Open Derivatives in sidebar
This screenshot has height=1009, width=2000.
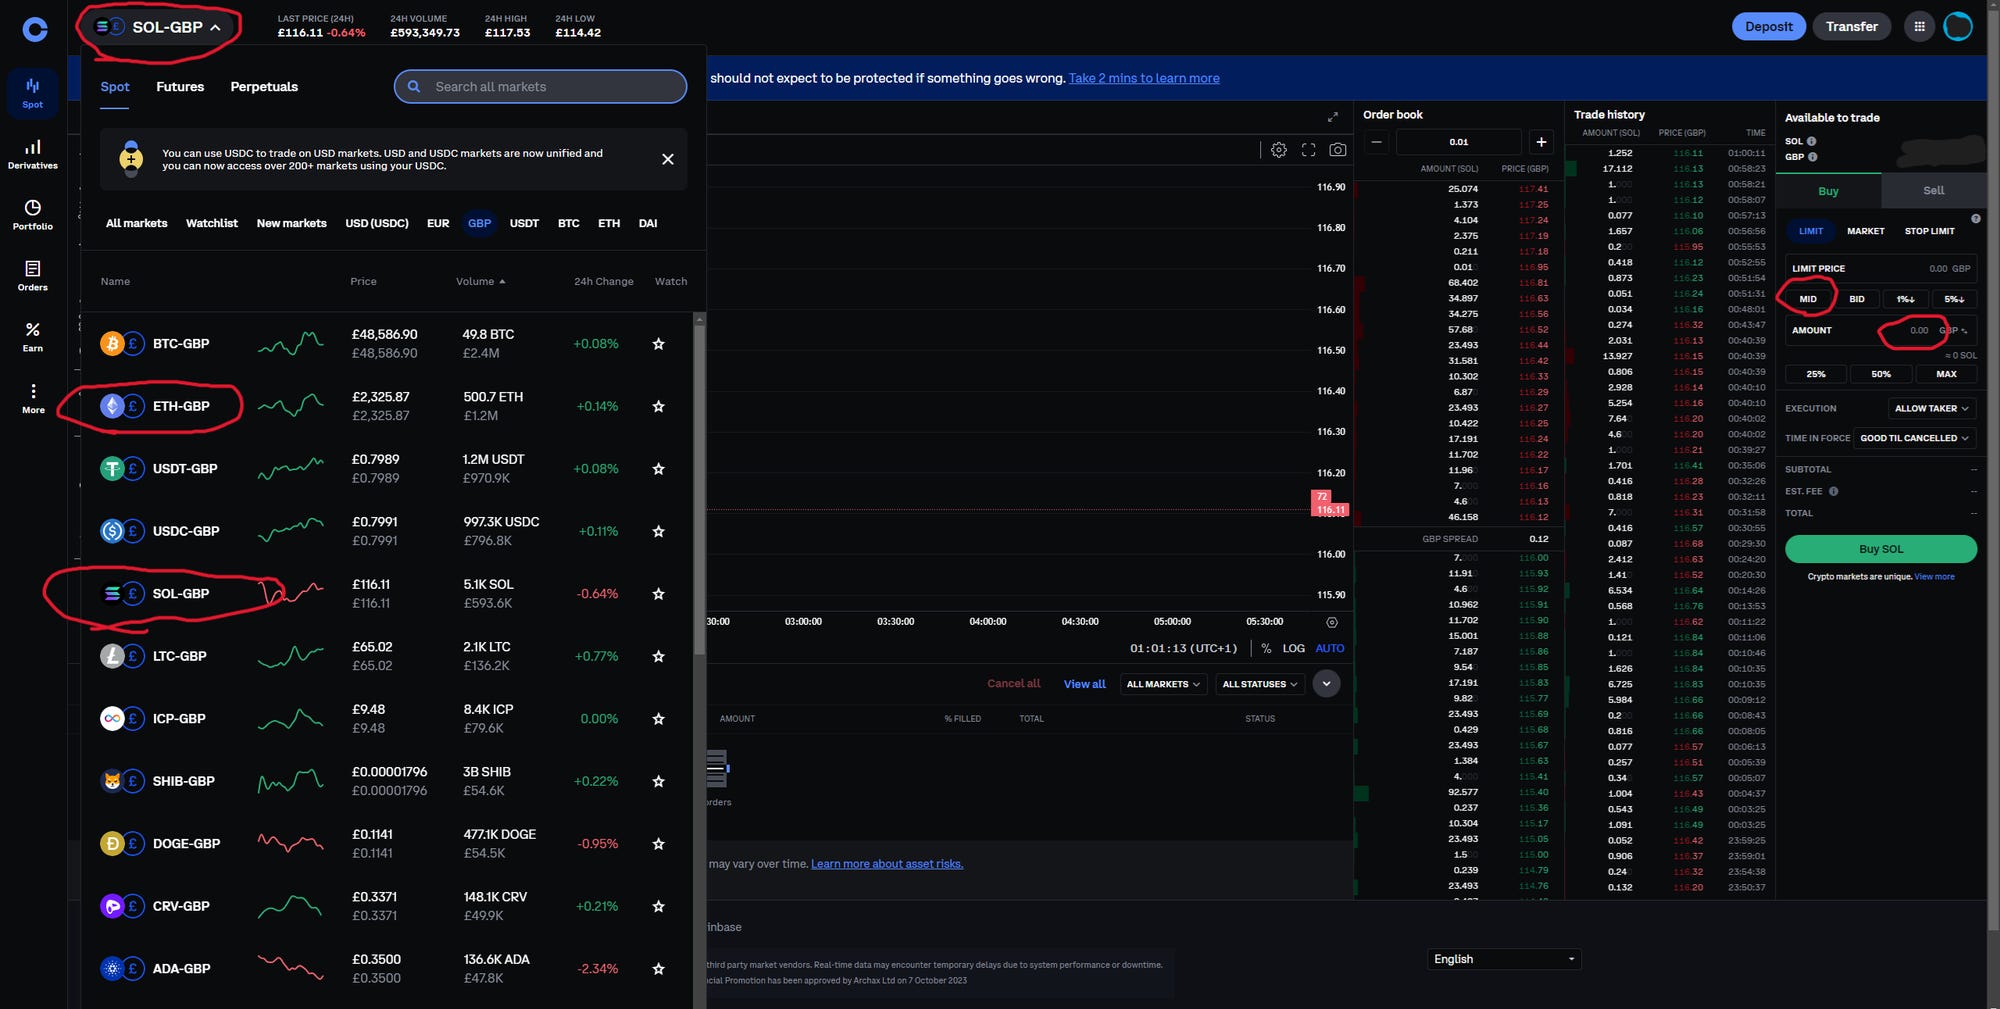tap(33, 154)
